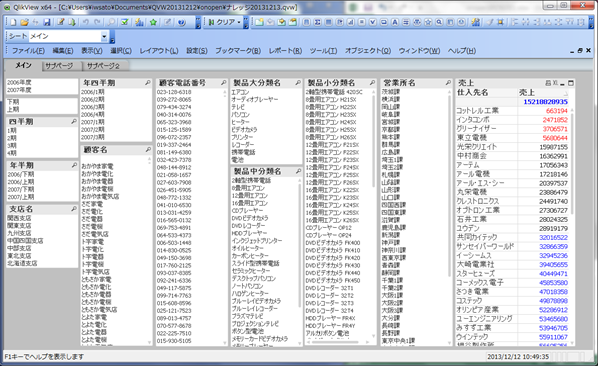The image size is (598, 366).
Task: Add a new sheet from design toolbar
Action: pyautogui.click(x=259, y=22)
